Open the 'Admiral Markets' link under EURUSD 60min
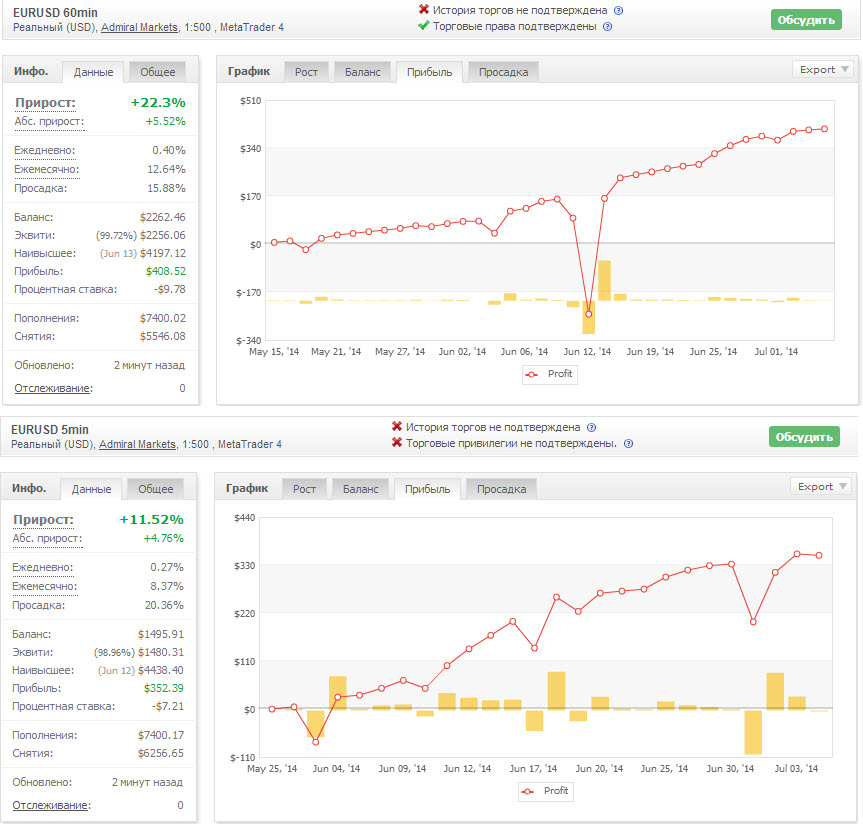Viewport: 863px width, 833px height. [x=140, y=27]
